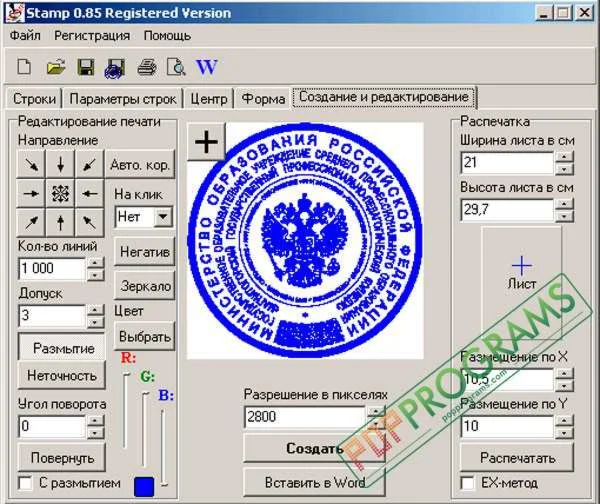Save with the green floppy disk icon

[86, 67]
